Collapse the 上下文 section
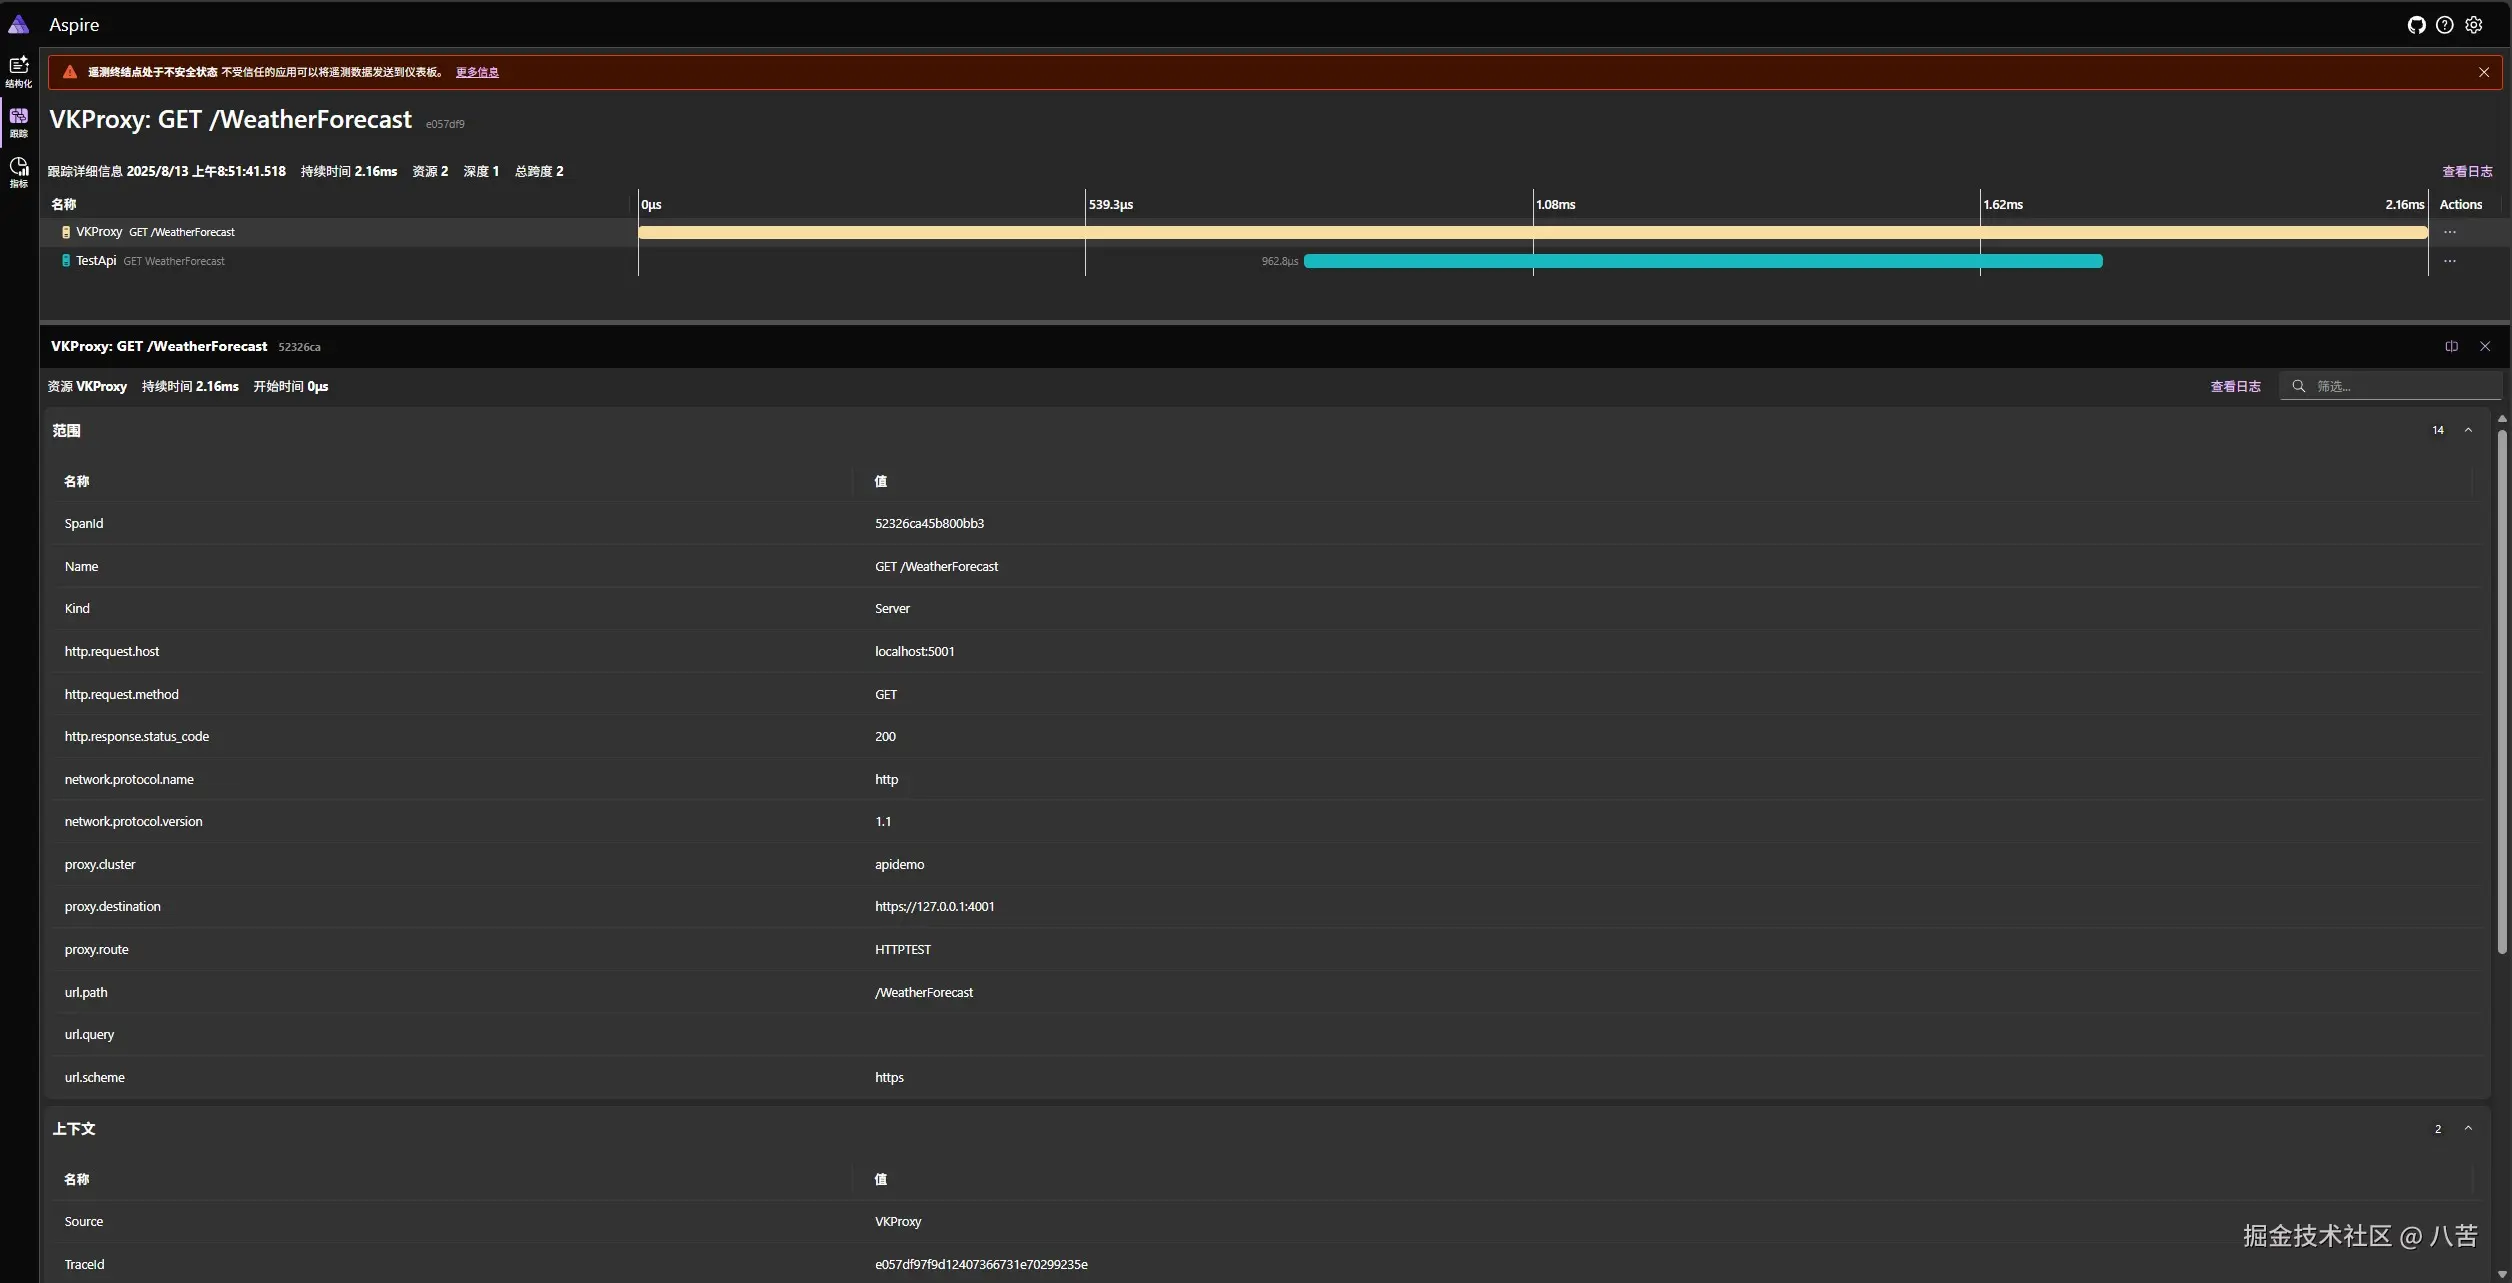This screenshot has width=2512, height=1283. click(2467, 1128)
